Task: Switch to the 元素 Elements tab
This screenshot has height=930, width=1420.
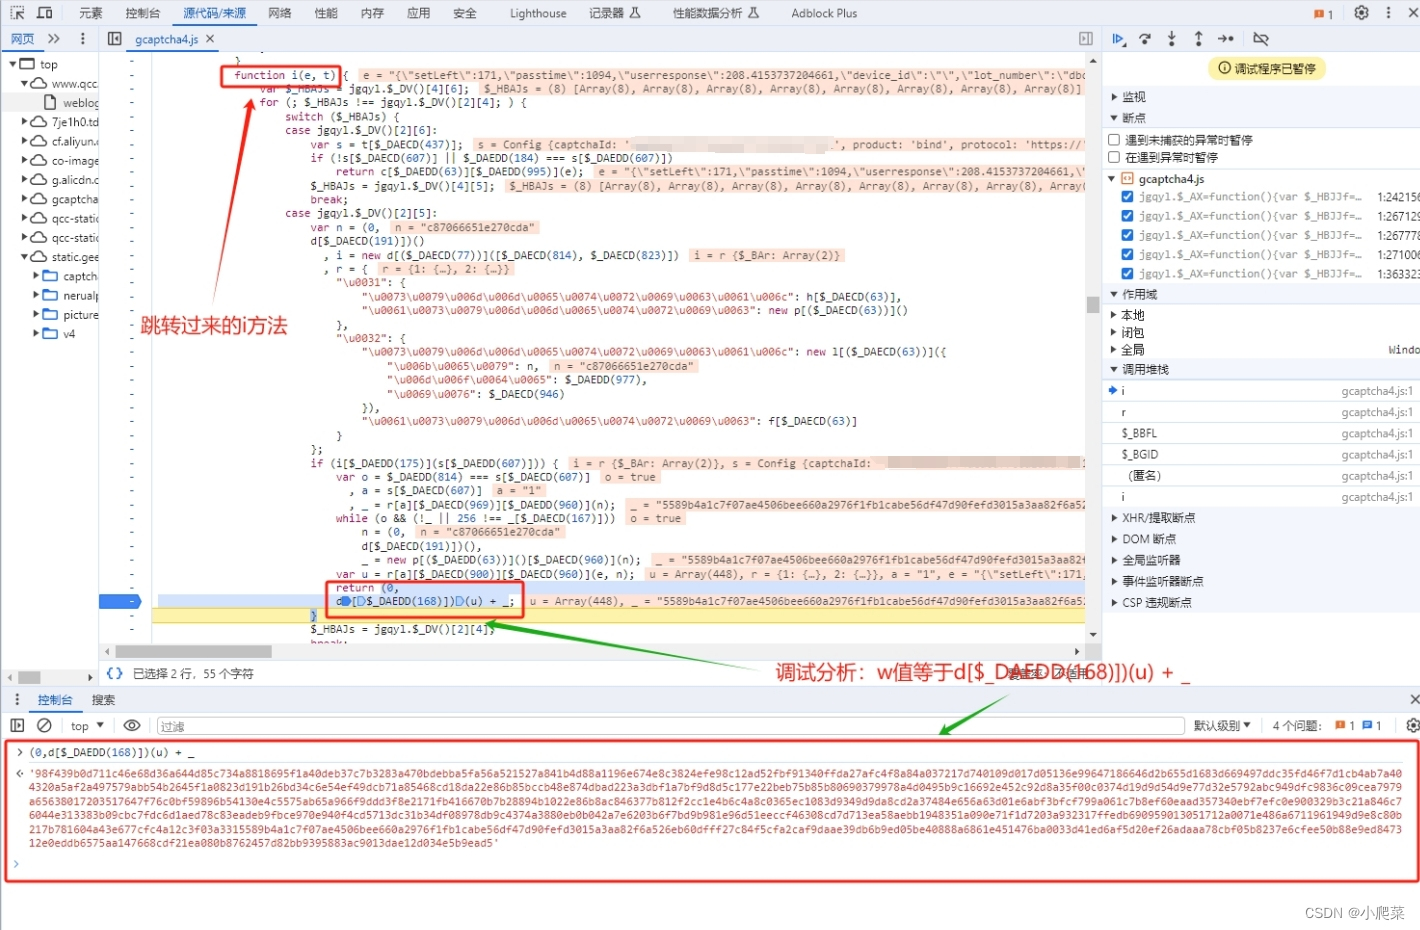Action: point(91,13)
